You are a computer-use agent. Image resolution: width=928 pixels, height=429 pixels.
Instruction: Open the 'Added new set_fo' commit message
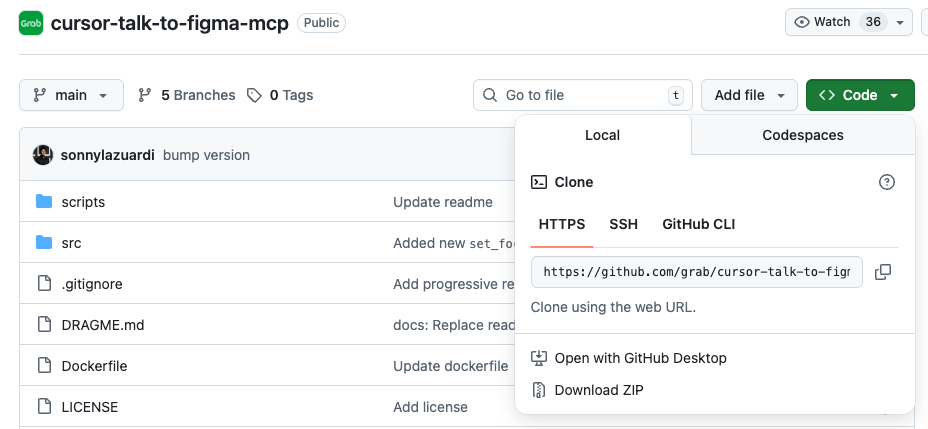coord(454,243)
